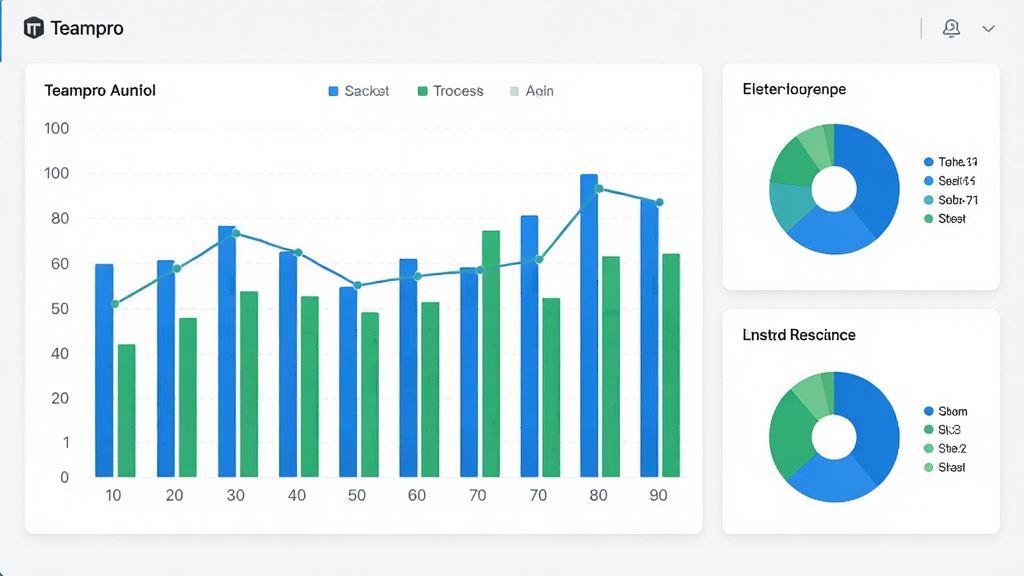Click the Ste:2 legend entry
Image resolution: width=1024 pixels, height=576 pixels.
946,449
